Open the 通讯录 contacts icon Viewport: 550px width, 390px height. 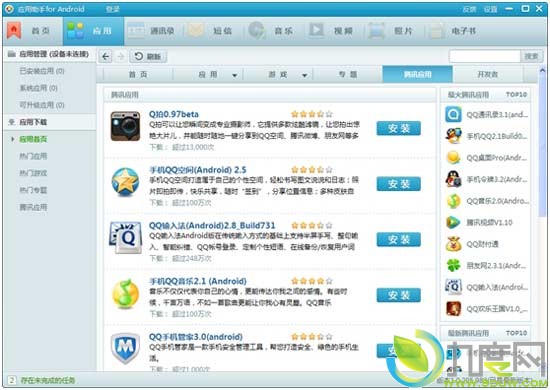click(x=136, y=31)
